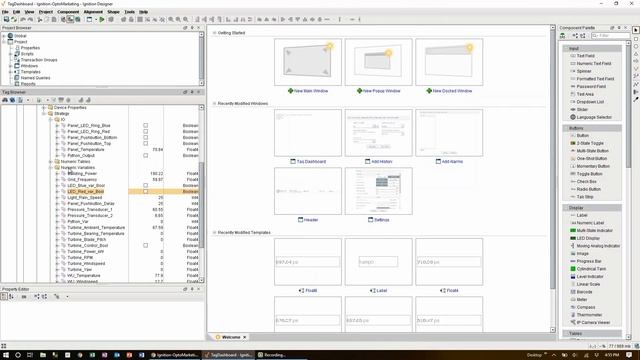Screen dimensions: 640x360
Task: Save project using the toolbar save icon
Action: 6,19
